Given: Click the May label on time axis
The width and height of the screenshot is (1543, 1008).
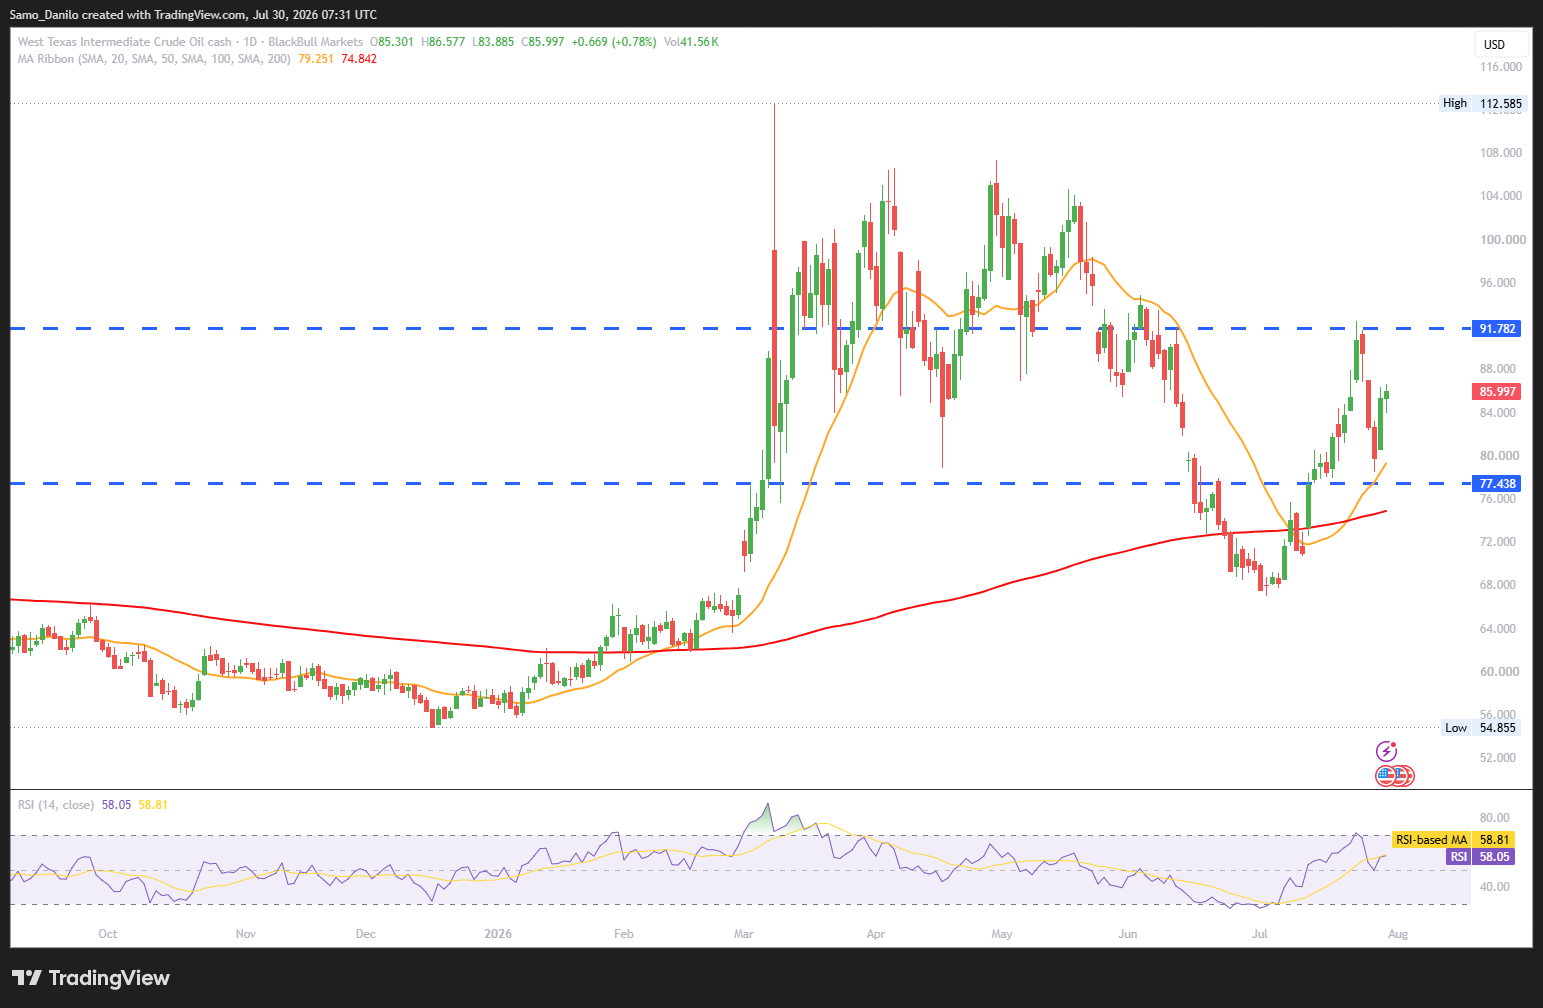Looking at the screenshot, I should click(1002, 934).
